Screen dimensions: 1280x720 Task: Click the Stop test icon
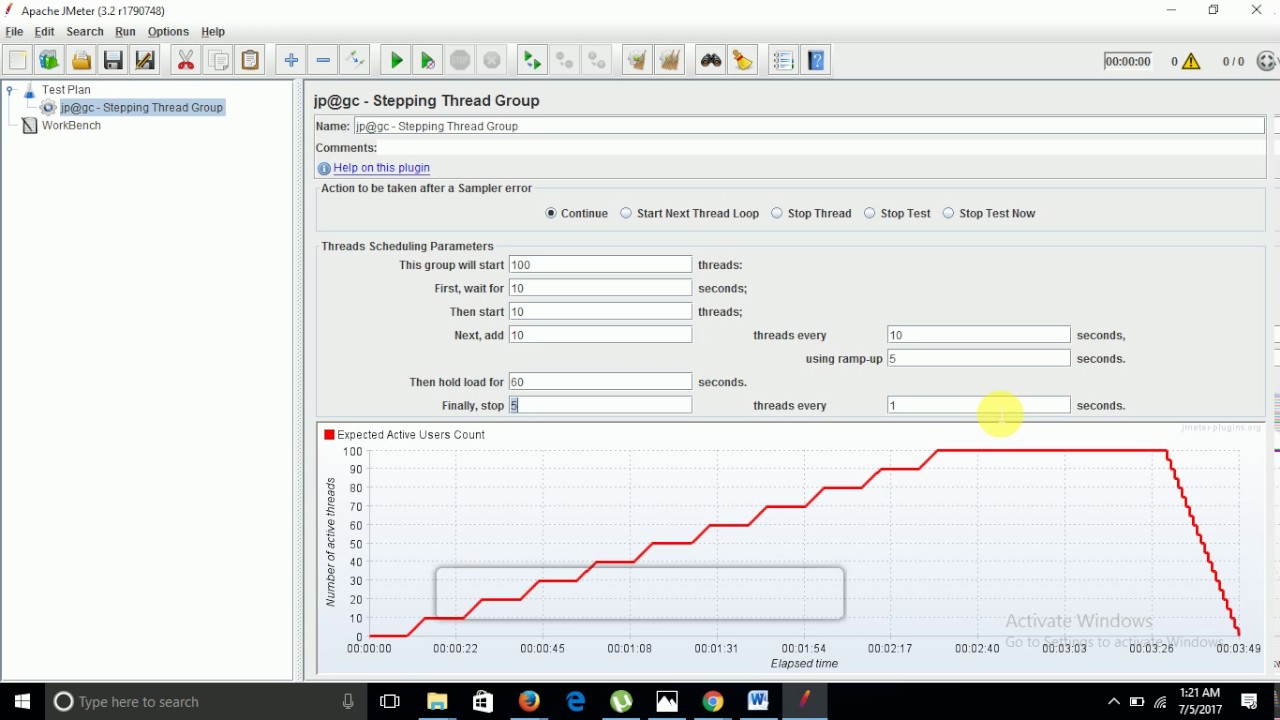460,61
